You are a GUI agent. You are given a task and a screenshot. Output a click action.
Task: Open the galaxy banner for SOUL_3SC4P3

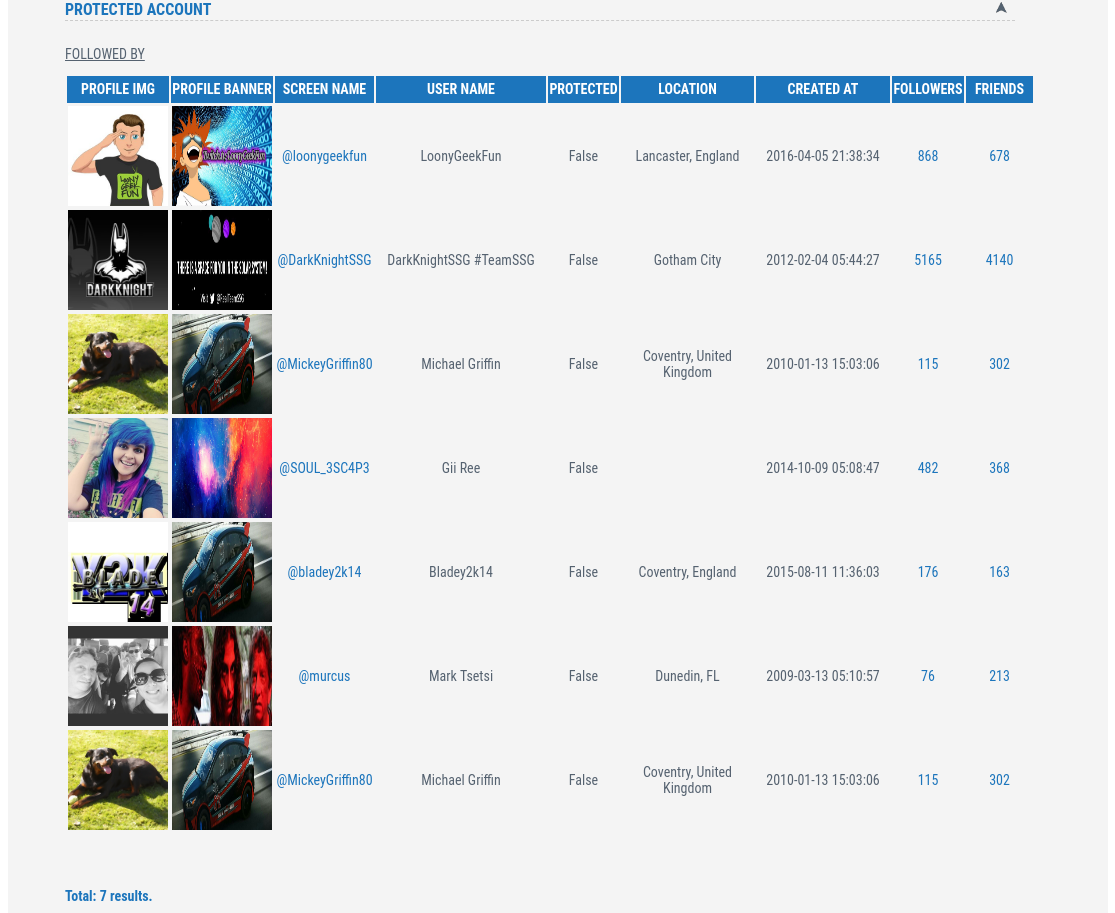point(222,468)
